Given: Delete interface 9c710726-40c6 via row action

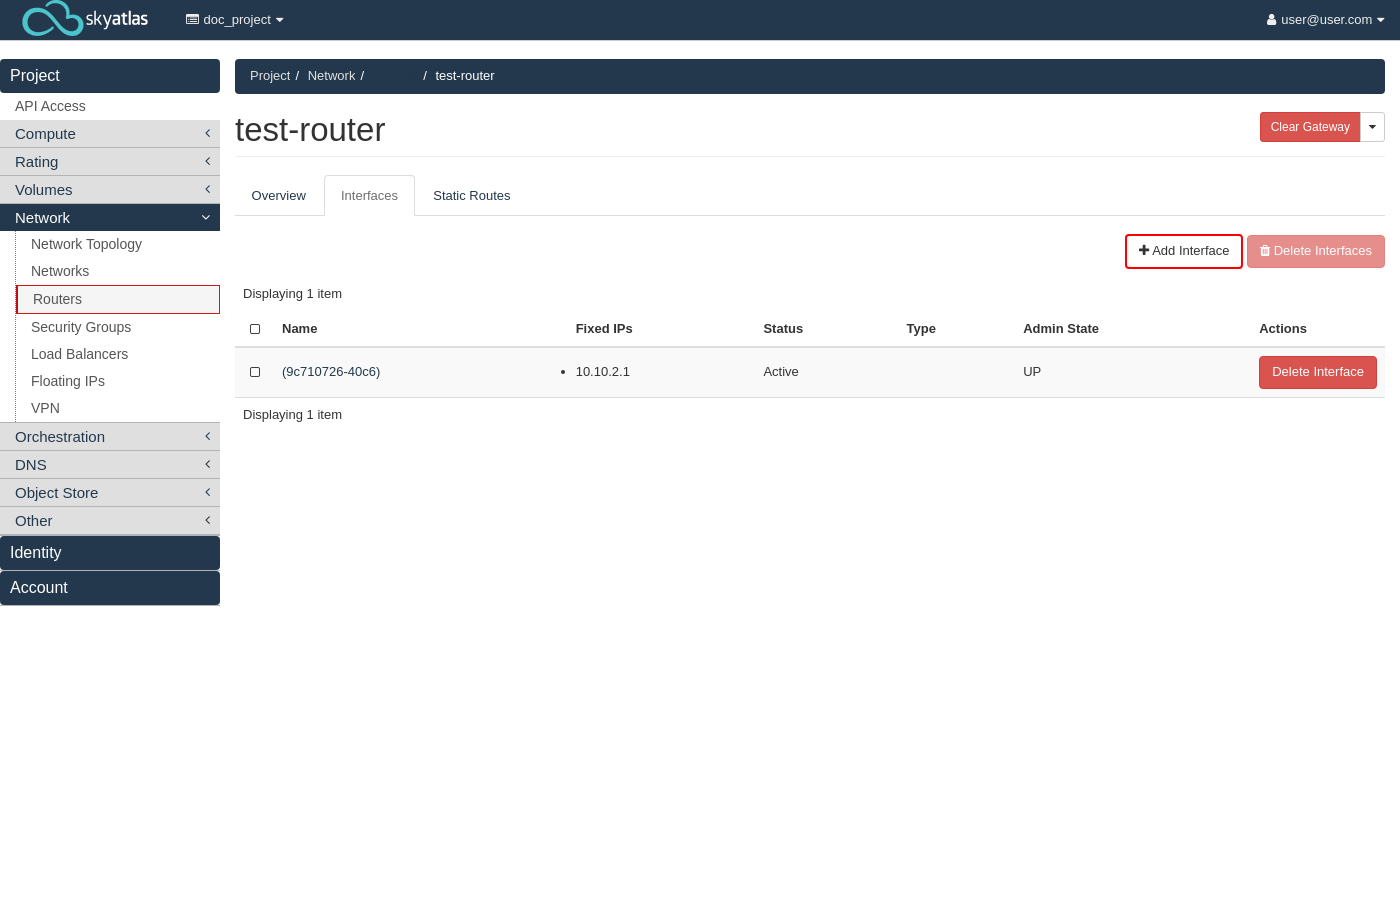Looking at the screenshot, I should pyautogui.click(x=1317, y=372).
